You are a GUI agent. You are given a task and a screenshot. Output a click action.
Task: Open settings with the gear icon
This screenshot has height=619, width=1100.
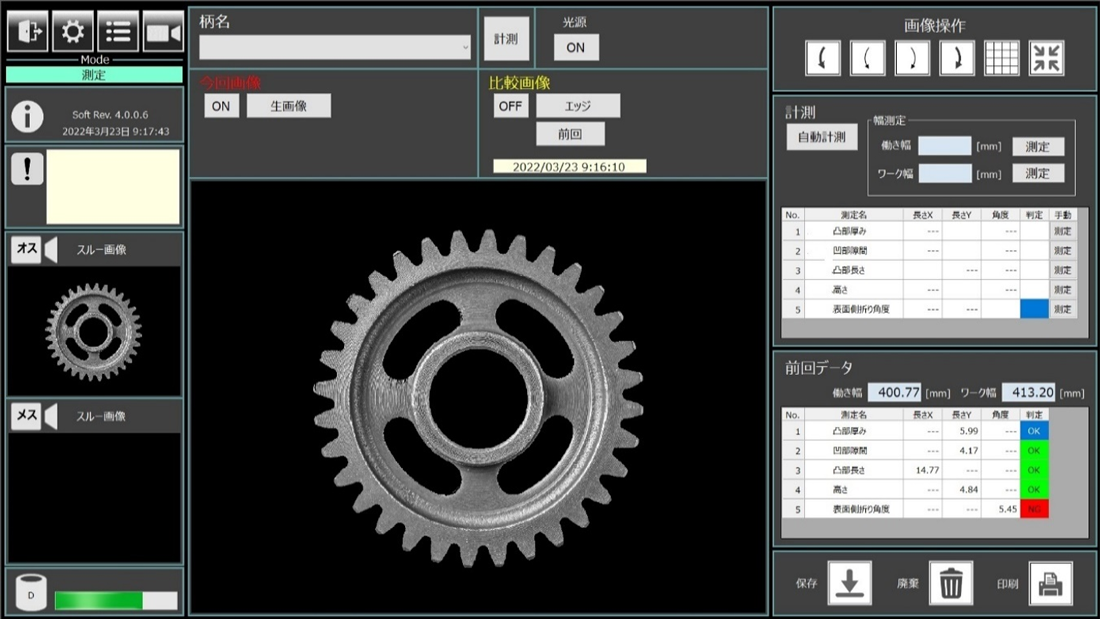(x=73, y=32)
